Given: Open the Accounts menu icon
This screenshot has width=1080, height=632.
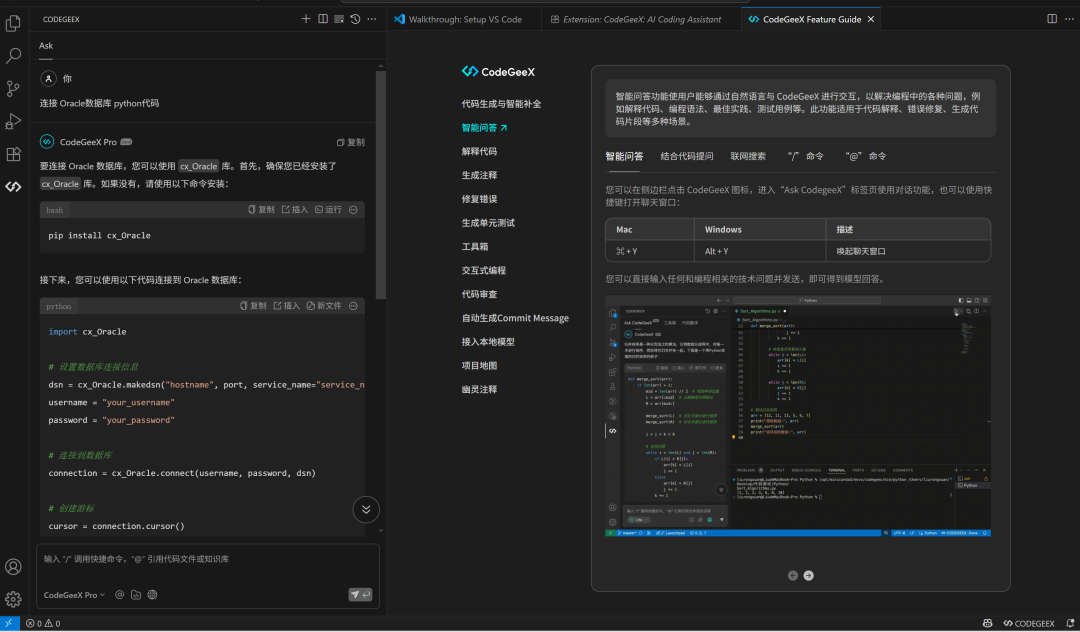Looking at the screenshot, I should (x=13, y=567).
